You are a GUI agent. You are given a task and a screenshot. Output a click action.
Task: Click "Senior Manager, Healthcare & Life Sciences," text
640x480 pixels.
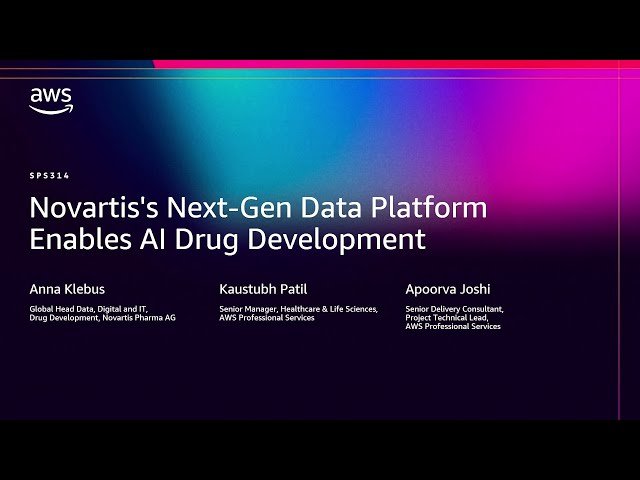(x=299, y=309)
